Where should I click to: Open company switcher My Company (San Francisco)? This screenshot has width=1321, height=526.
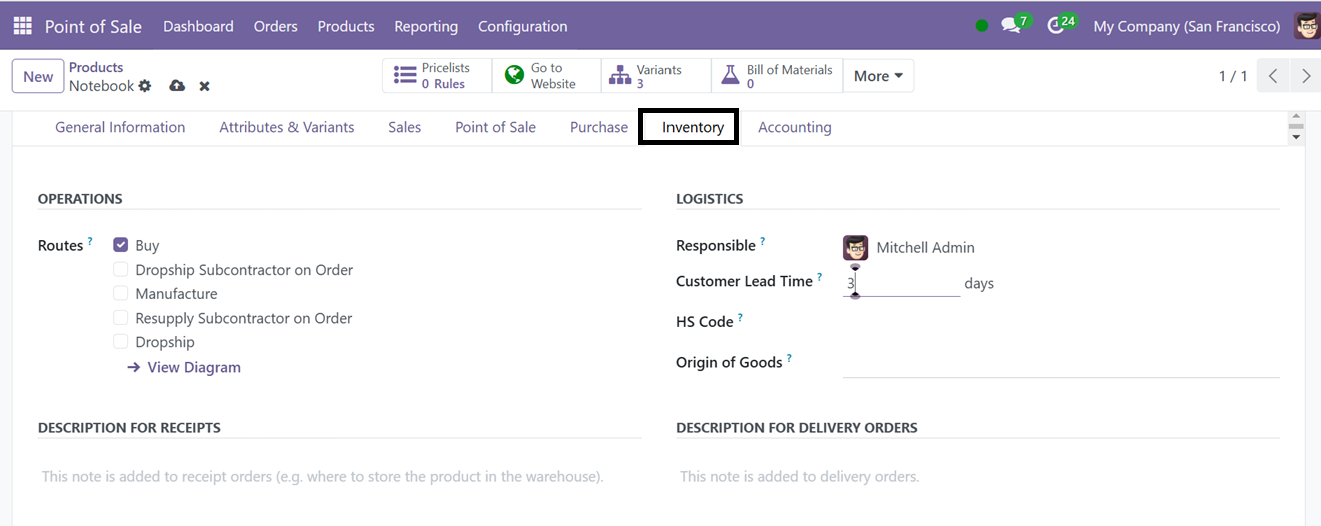pyautogui.click(x=1187, y=26)
